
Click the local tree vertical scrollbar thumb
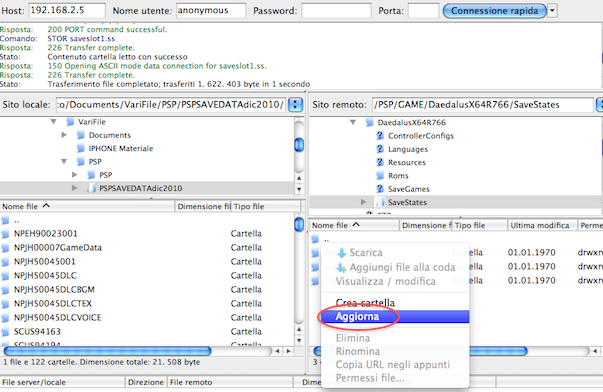coord(299,145)
